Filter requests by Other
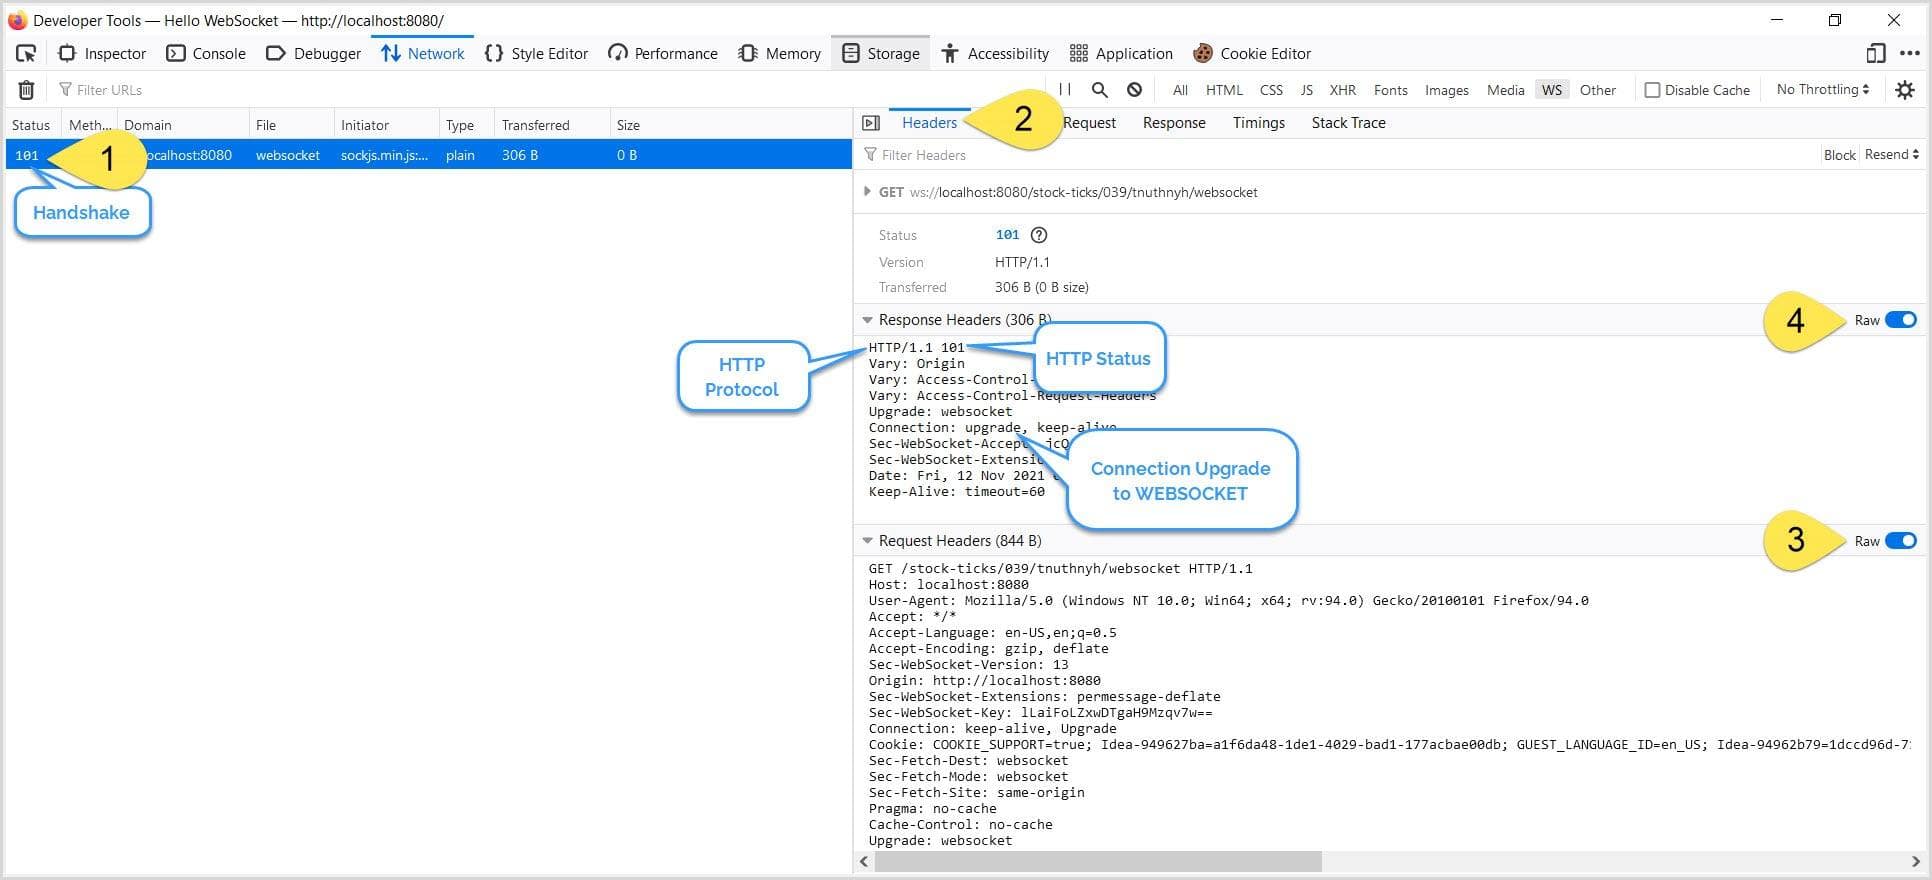Image resolution: width=1932 pixels, height=880 pixels. [1597, 90]
